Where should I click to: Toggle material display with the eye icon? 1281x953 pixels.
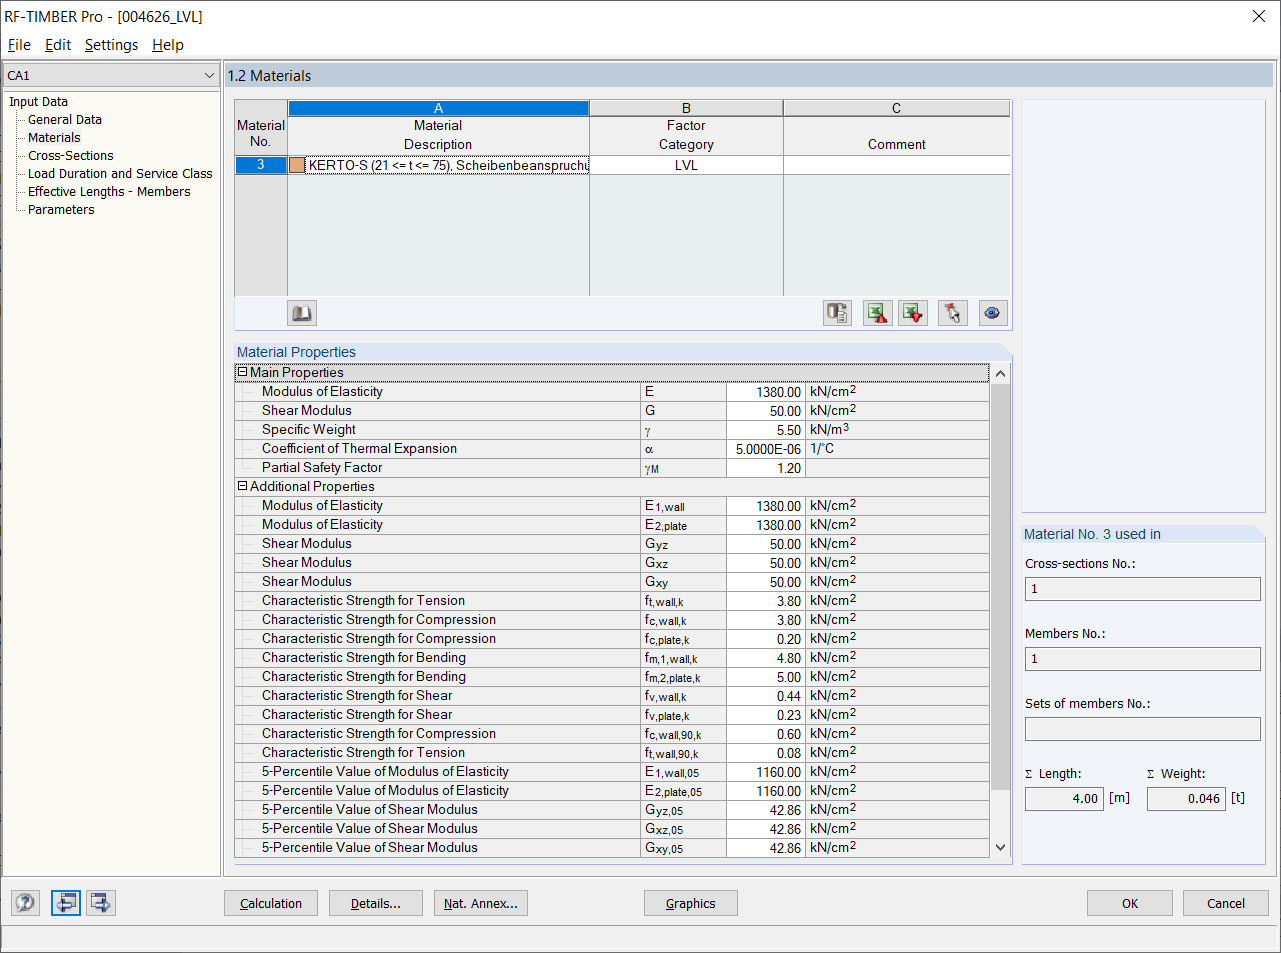[992, 313]
